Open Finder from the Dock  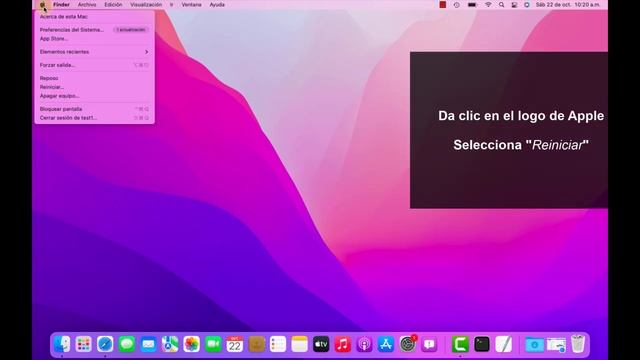pos(62,344)
